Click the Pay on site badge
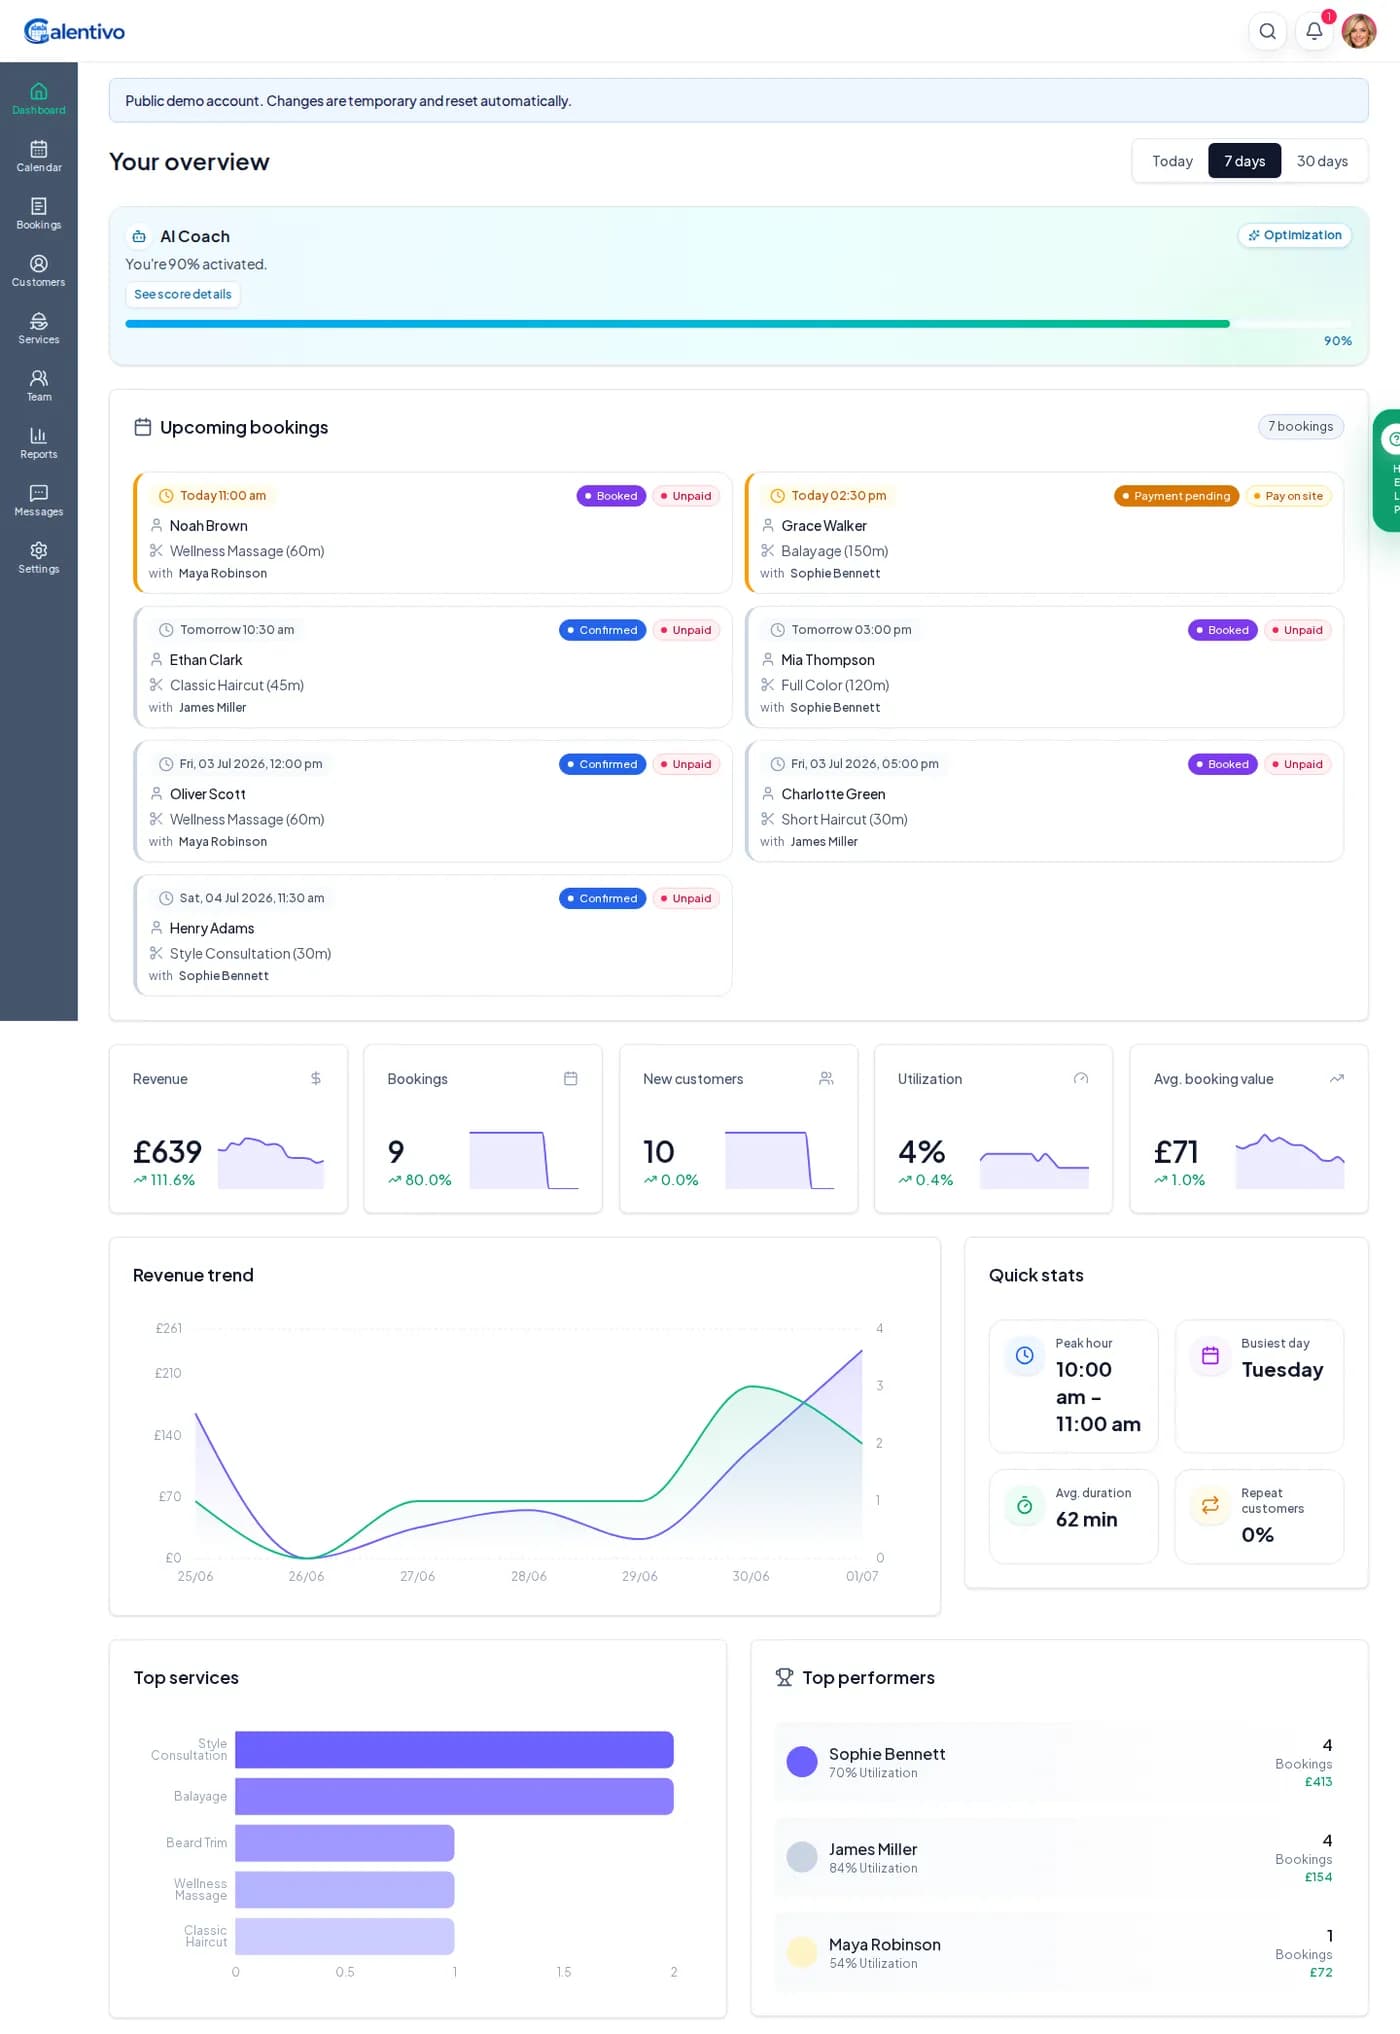The image size is (1400, 2034). point(1288,496)
